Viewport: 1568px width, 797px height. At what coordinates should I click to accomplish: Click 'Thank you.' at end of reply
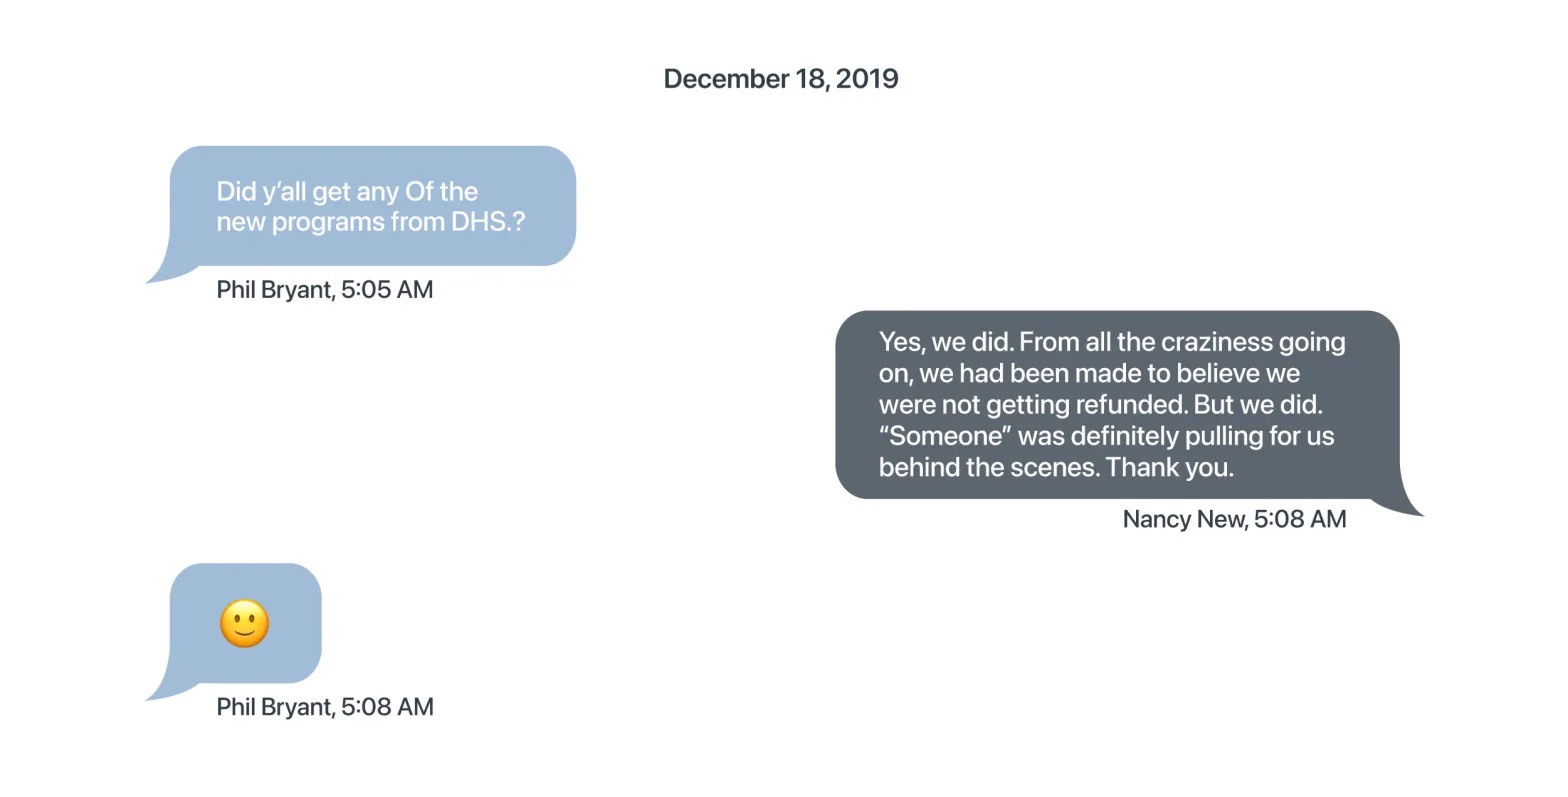tap(1170, 467)
